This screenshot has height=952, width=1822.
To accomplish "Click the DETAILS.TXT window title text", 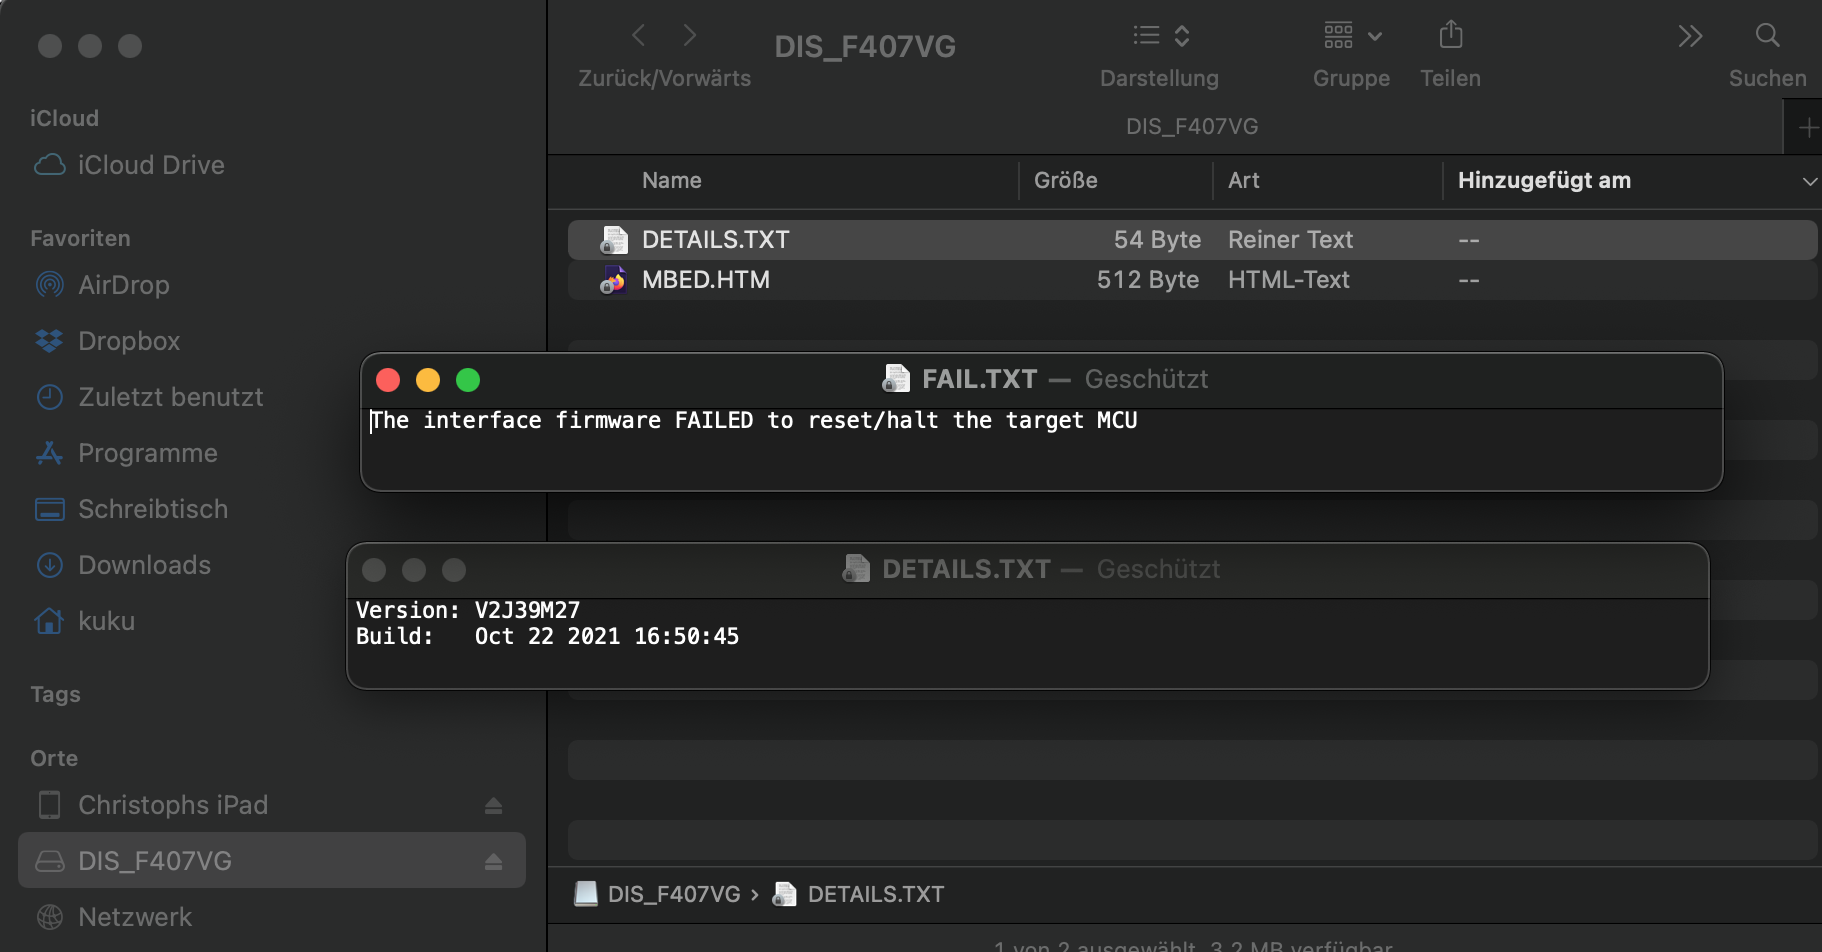I will click(x=966, y=569).
